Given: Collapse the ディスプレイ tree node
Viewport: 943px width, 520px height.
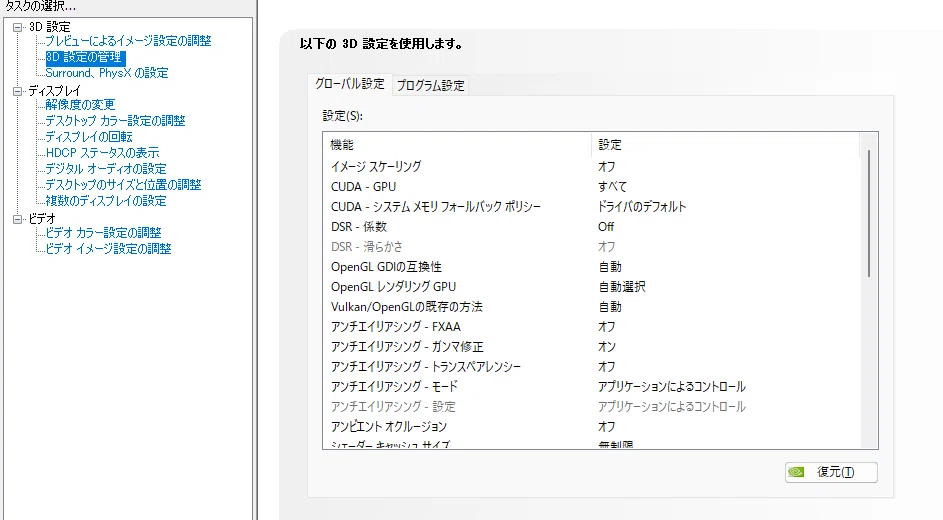Looking at the screenshot, I should coord(17,91).
